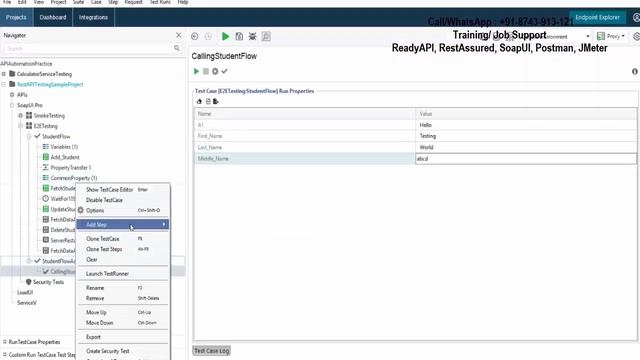Select the ServiceV node in the tree

coord(27,303)
